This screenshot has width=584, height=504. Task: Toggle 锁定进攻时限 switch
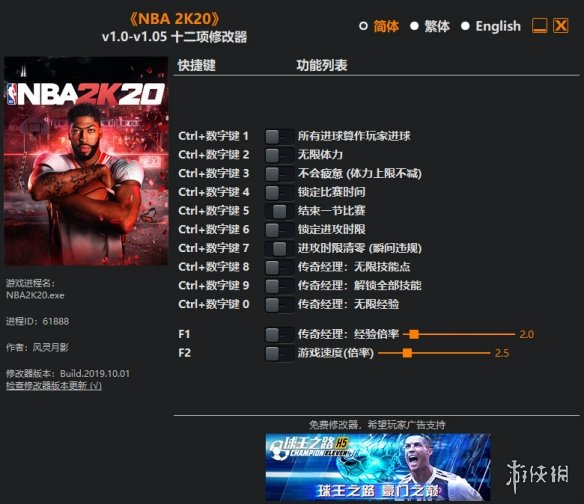pos(279,230)
